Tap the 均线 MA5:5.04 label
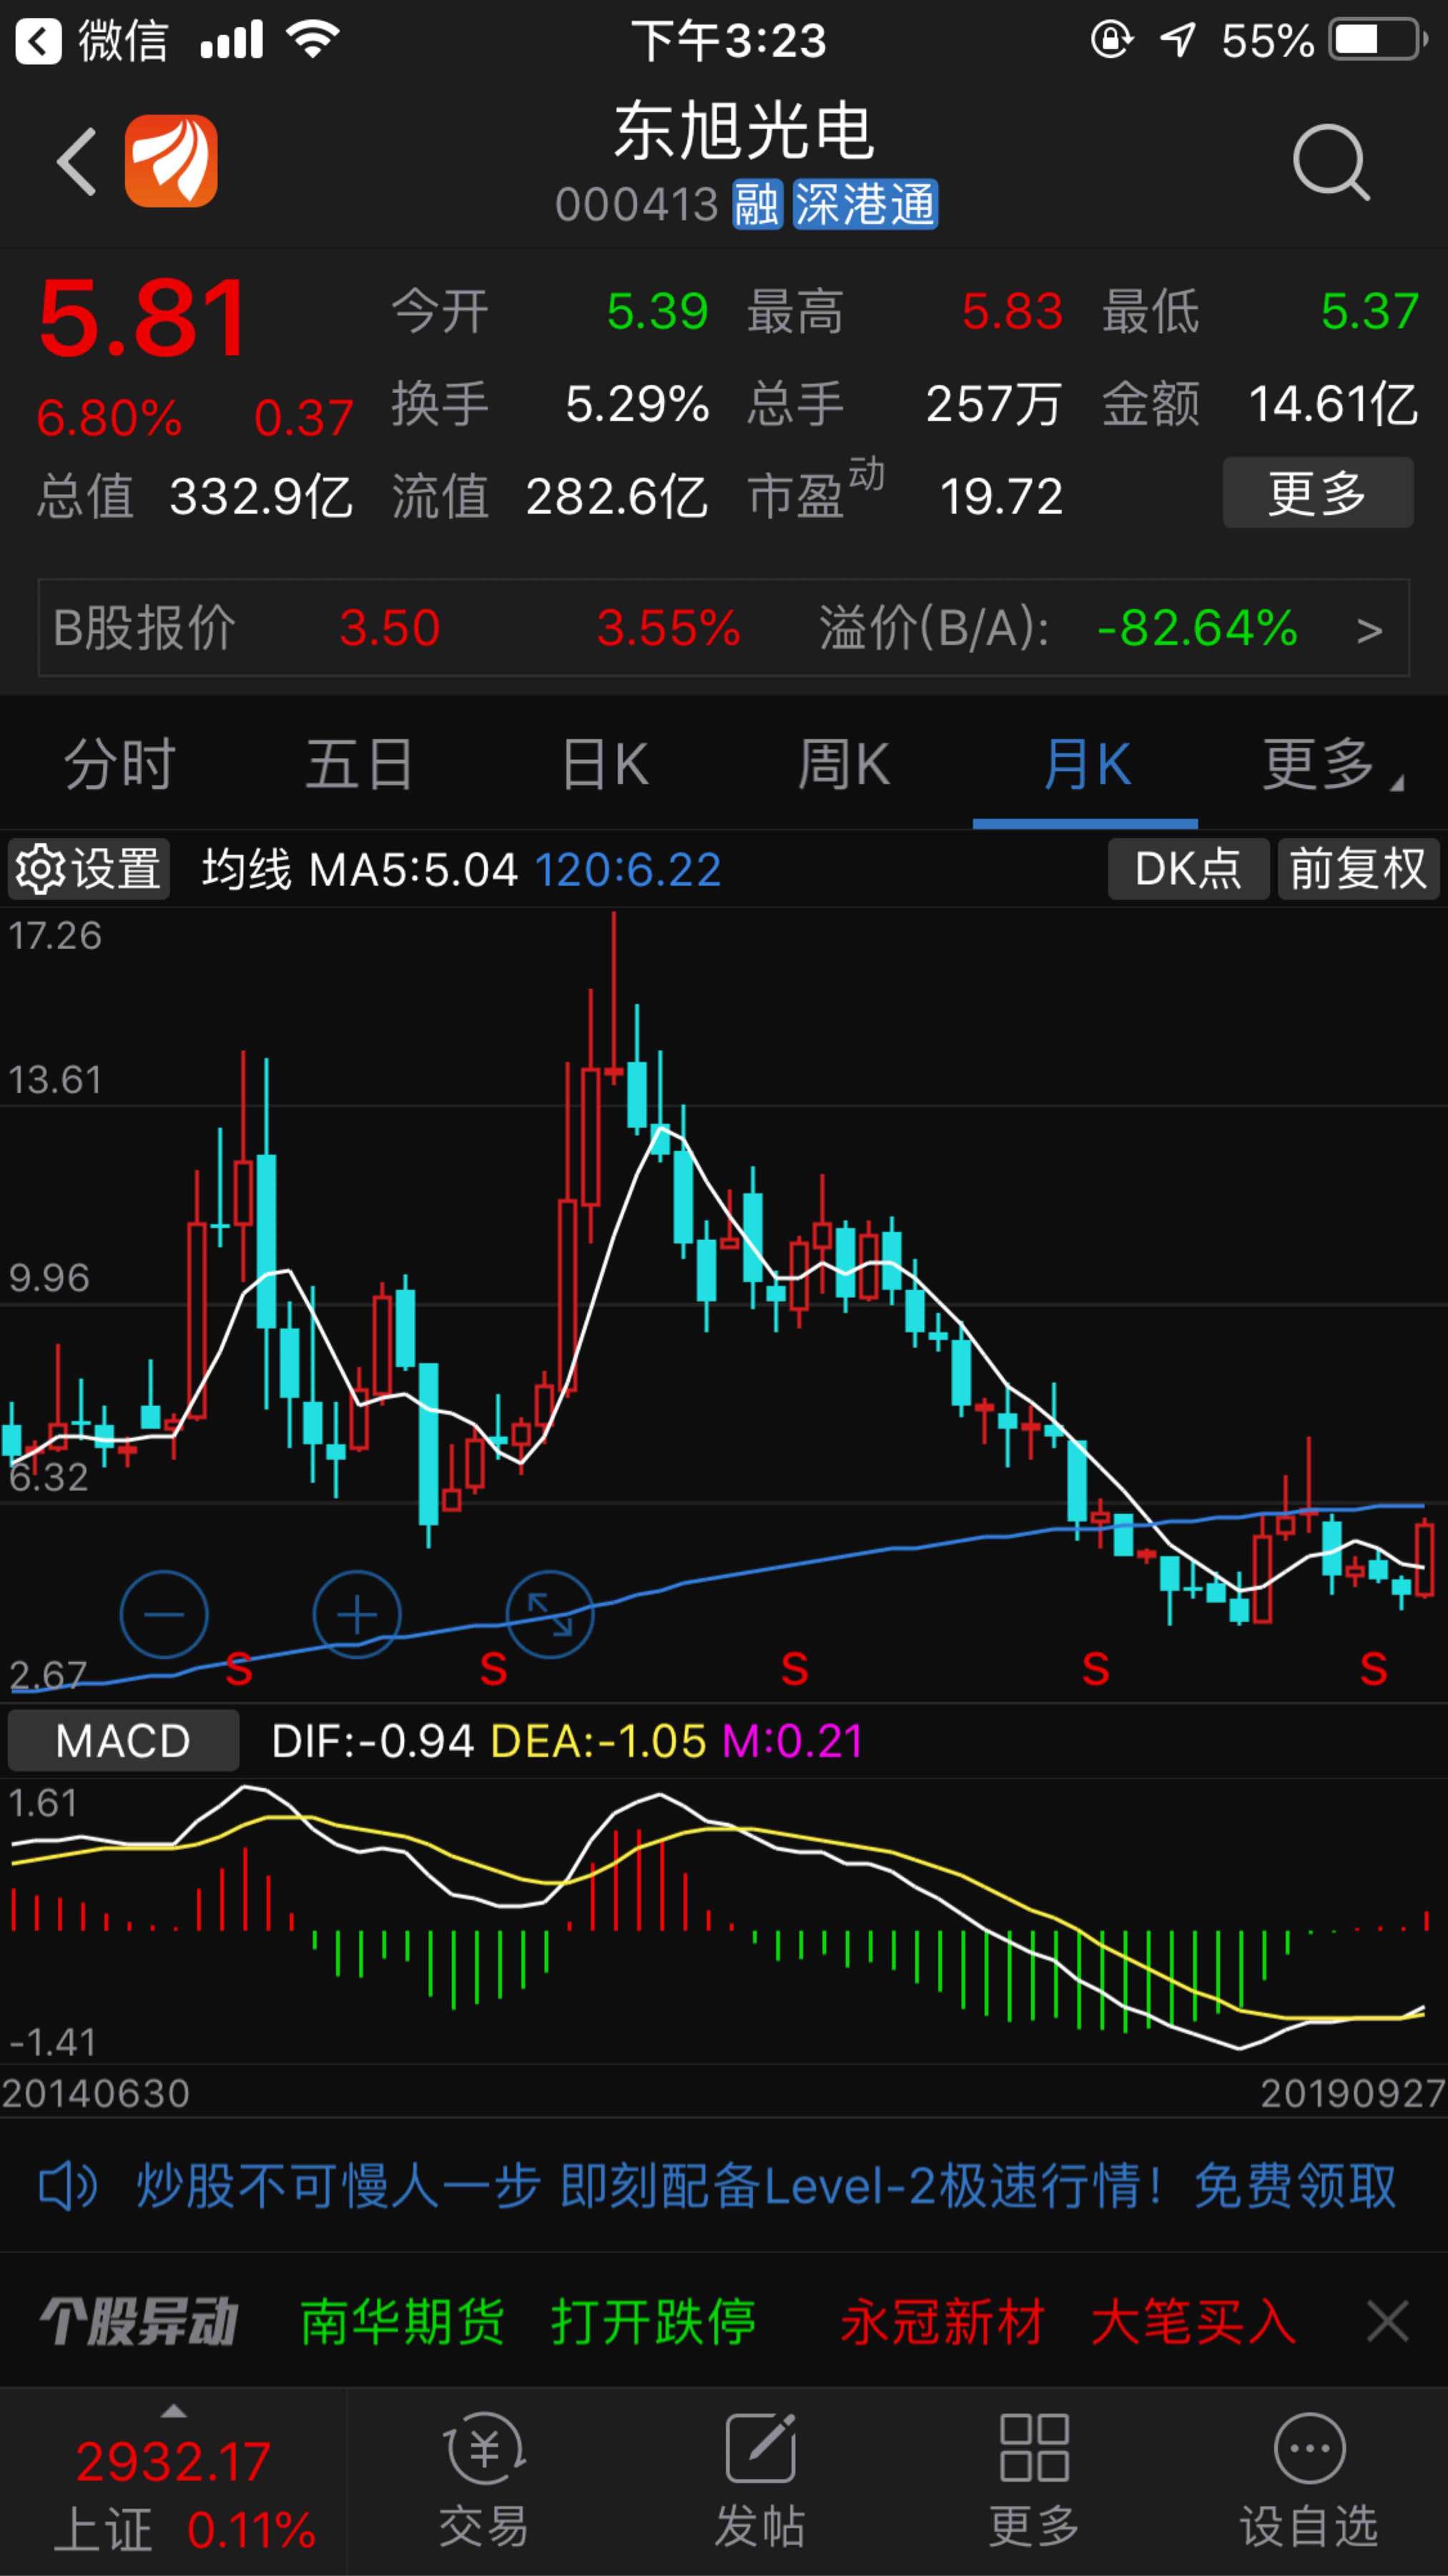Image resolution: width=1448 pixels, height=2576 pixels. (360, 869)
